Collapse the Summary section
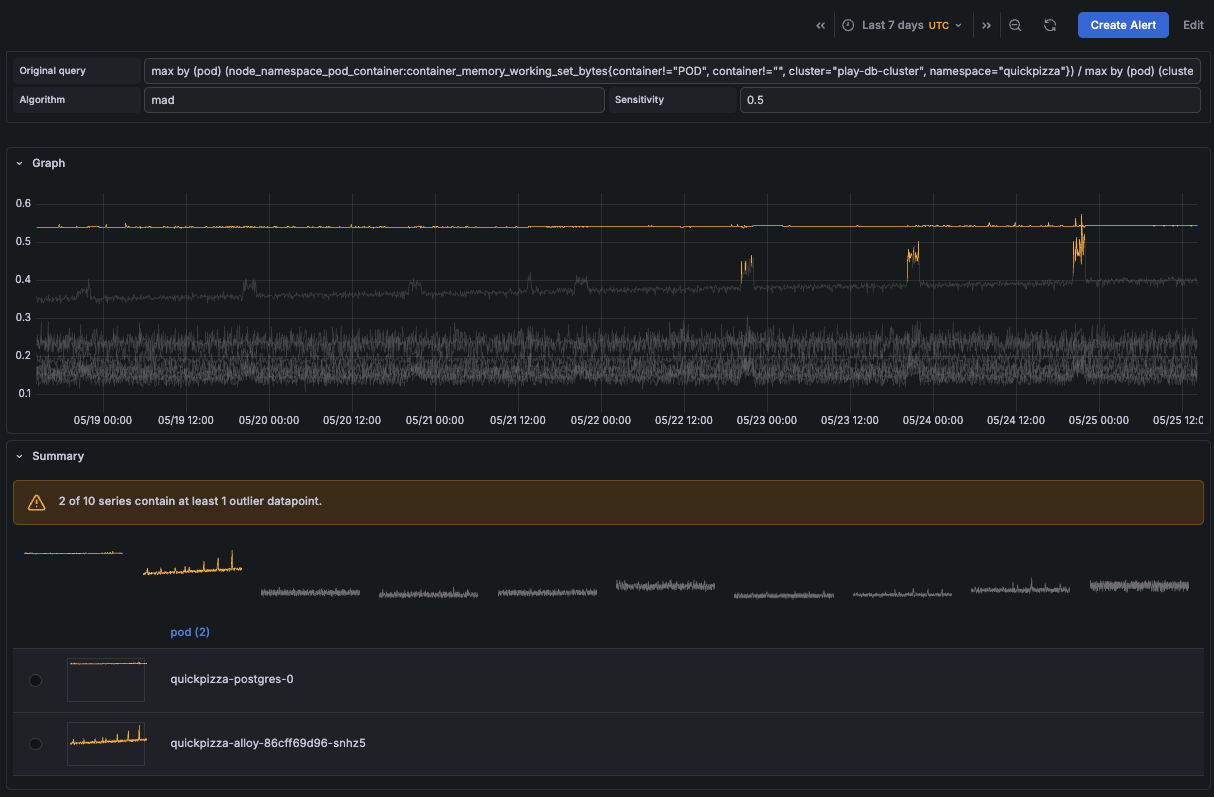This screenshot has width=1214, height=797. (19, 456)
